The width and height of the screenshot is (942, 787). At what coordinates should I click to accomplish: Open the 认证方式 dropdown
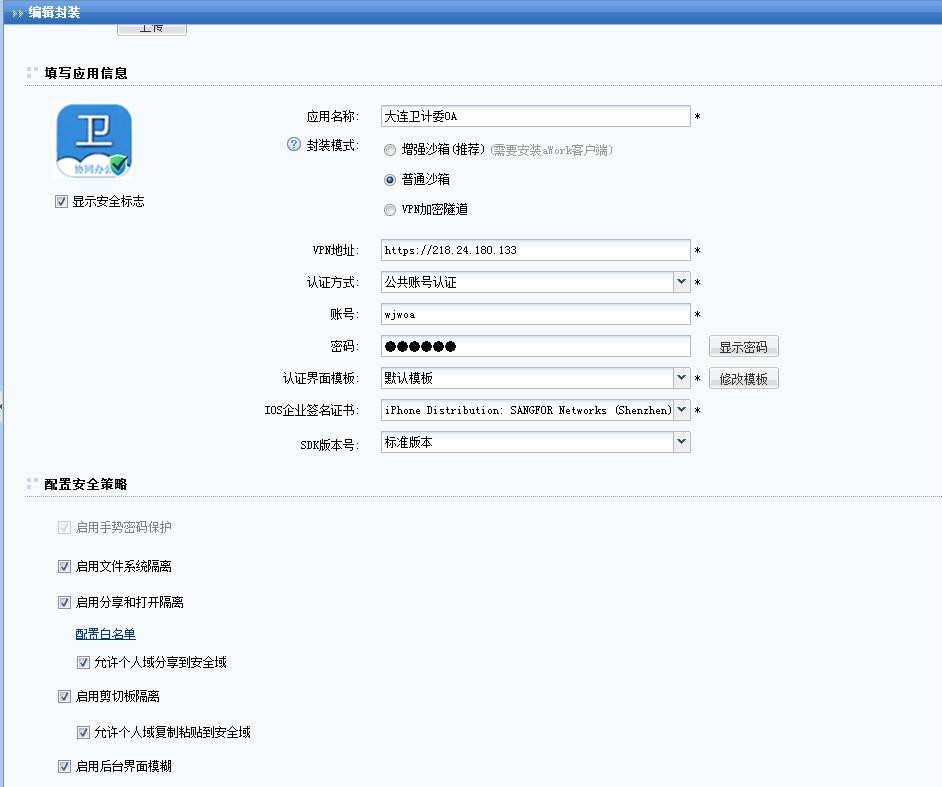coord(681,282)
